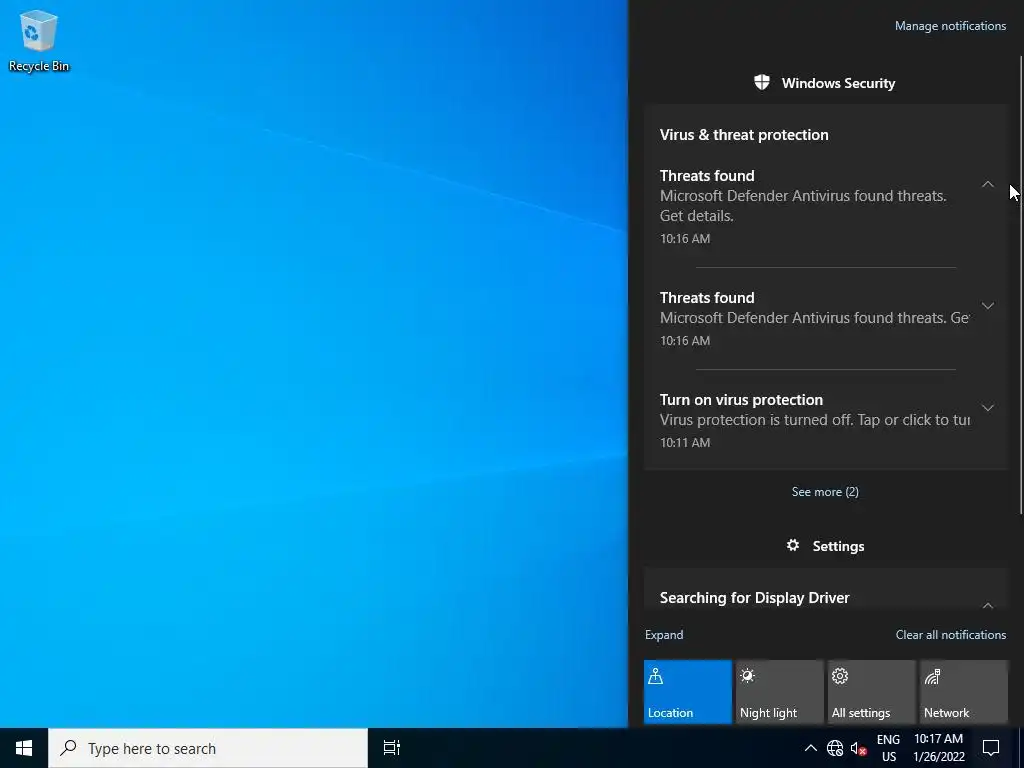Viewport: 1024px width, 768px height.
Task: Open the taskbar clock showing 10:17 AM
Action: [x=938, y=748]
